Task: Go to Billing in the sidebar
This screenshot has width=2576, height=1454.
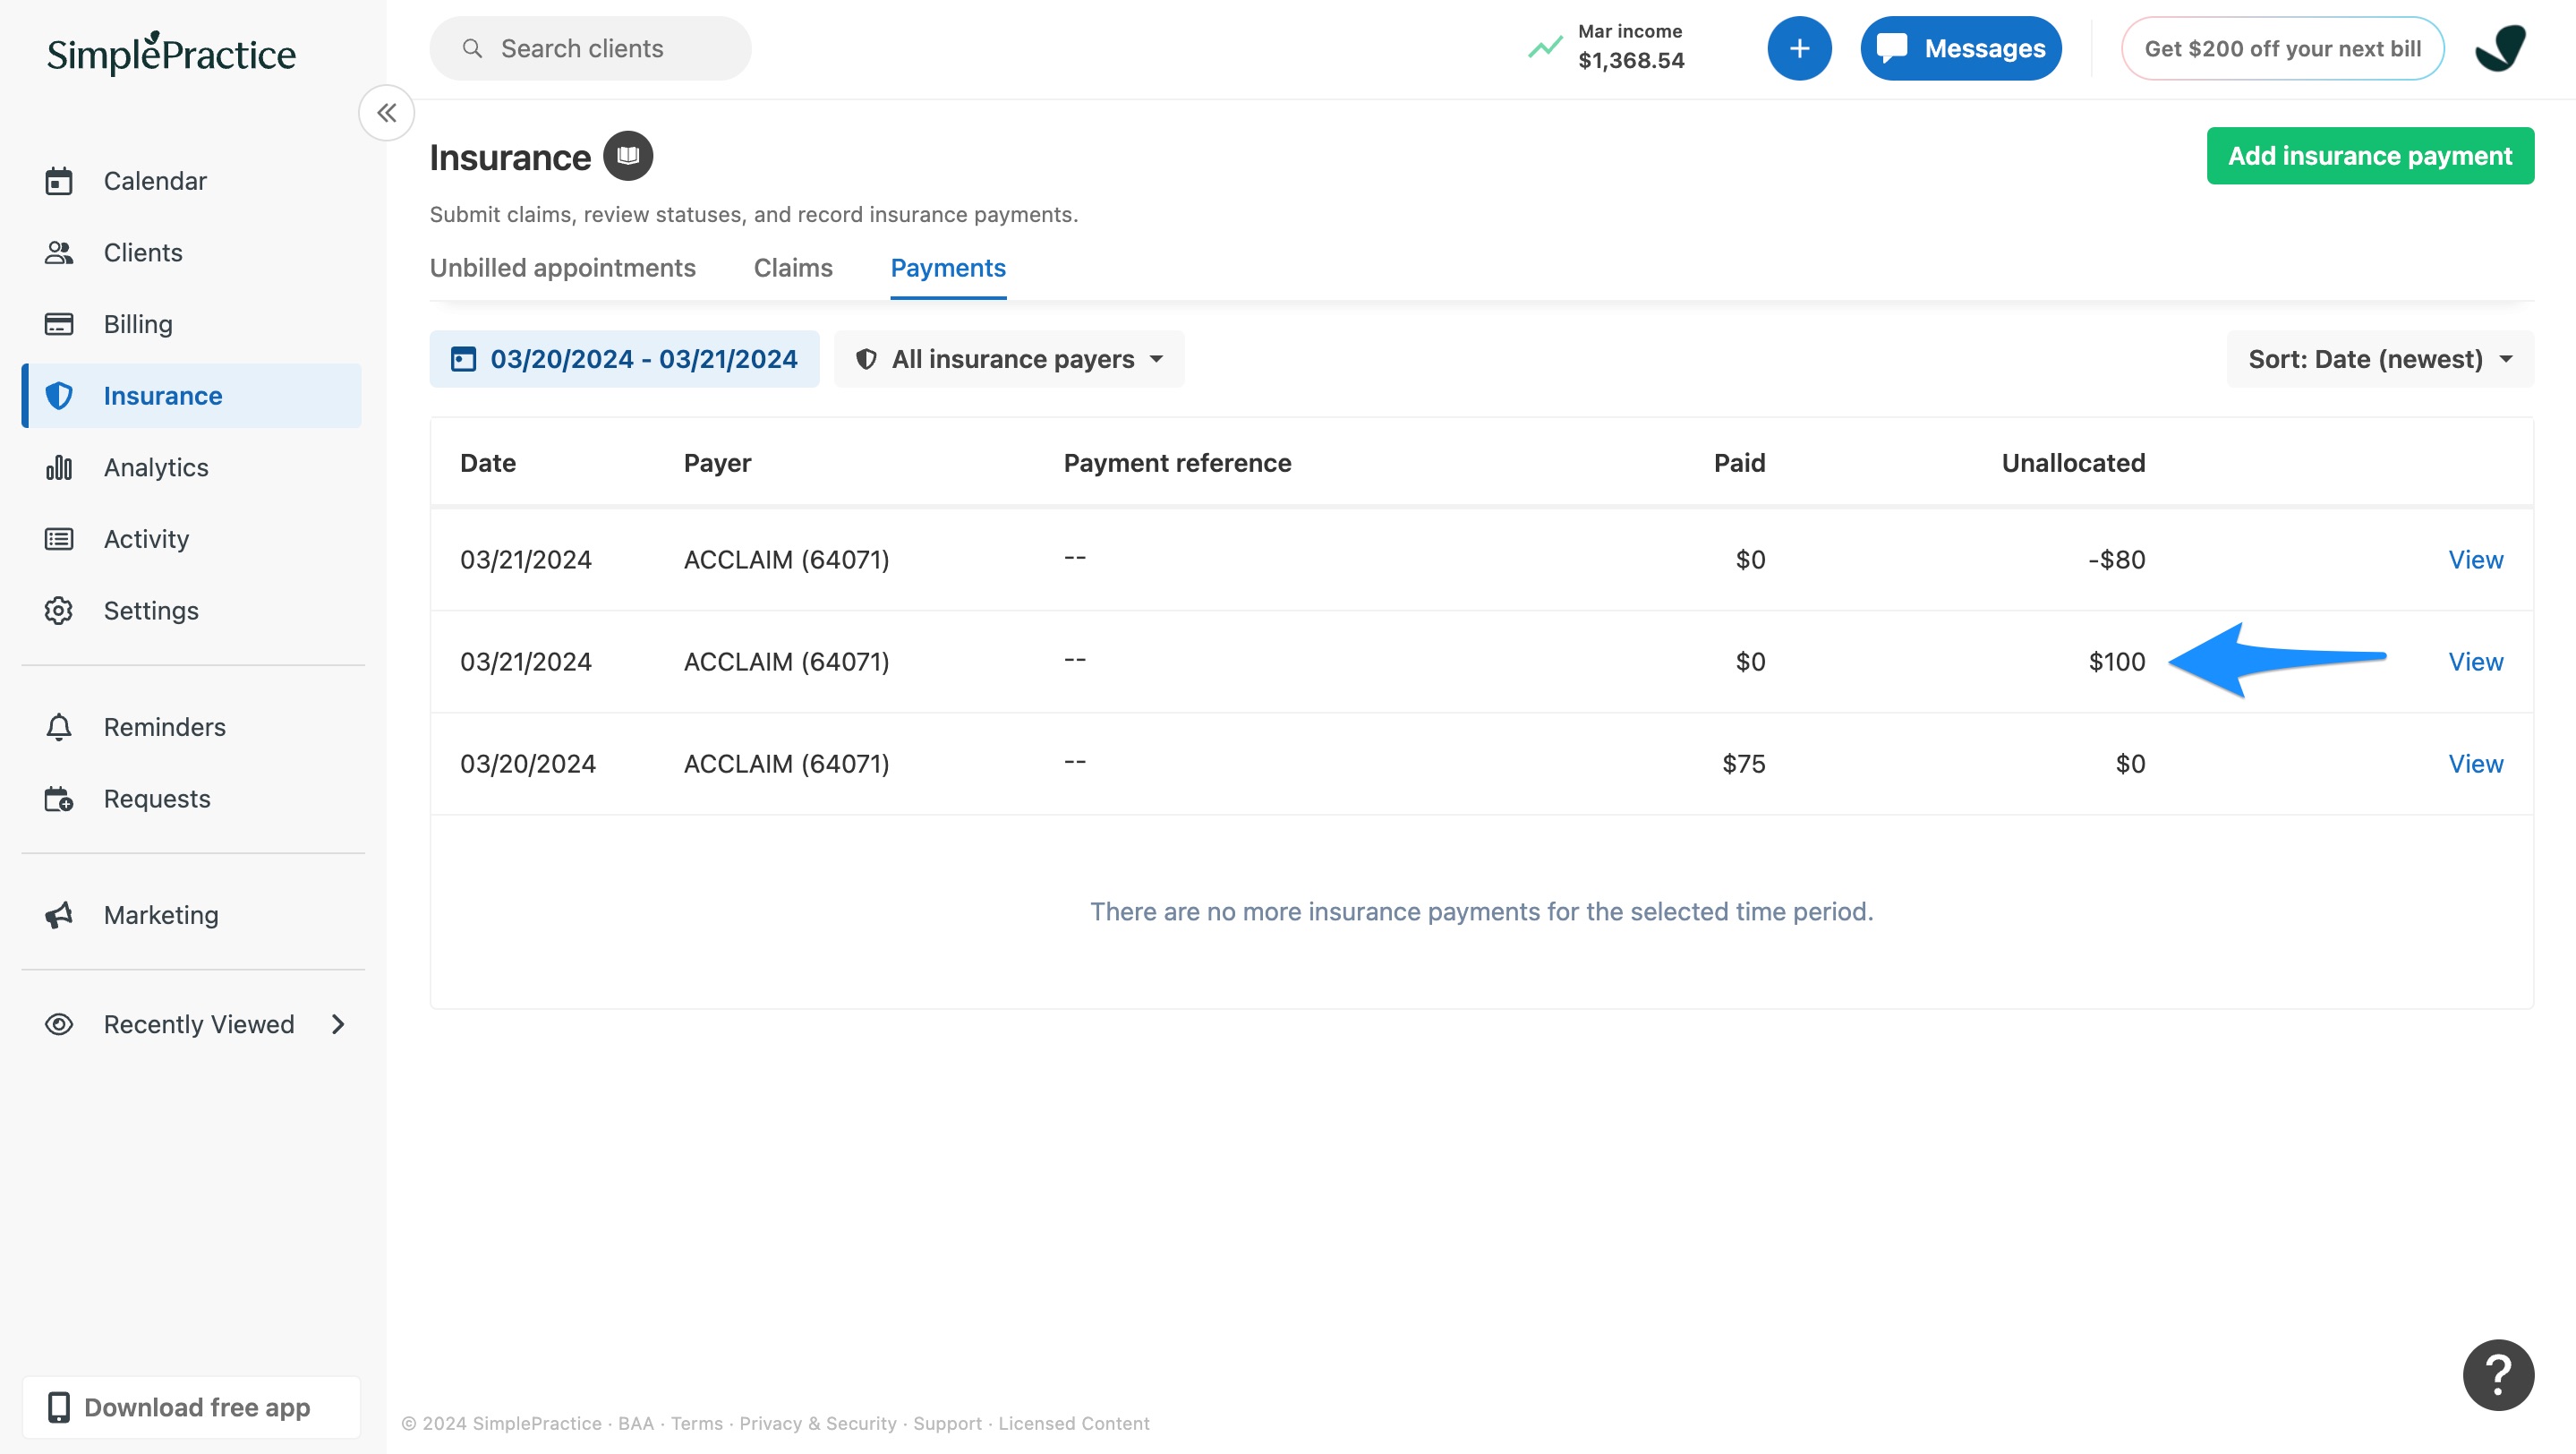Action: point(192,324)
